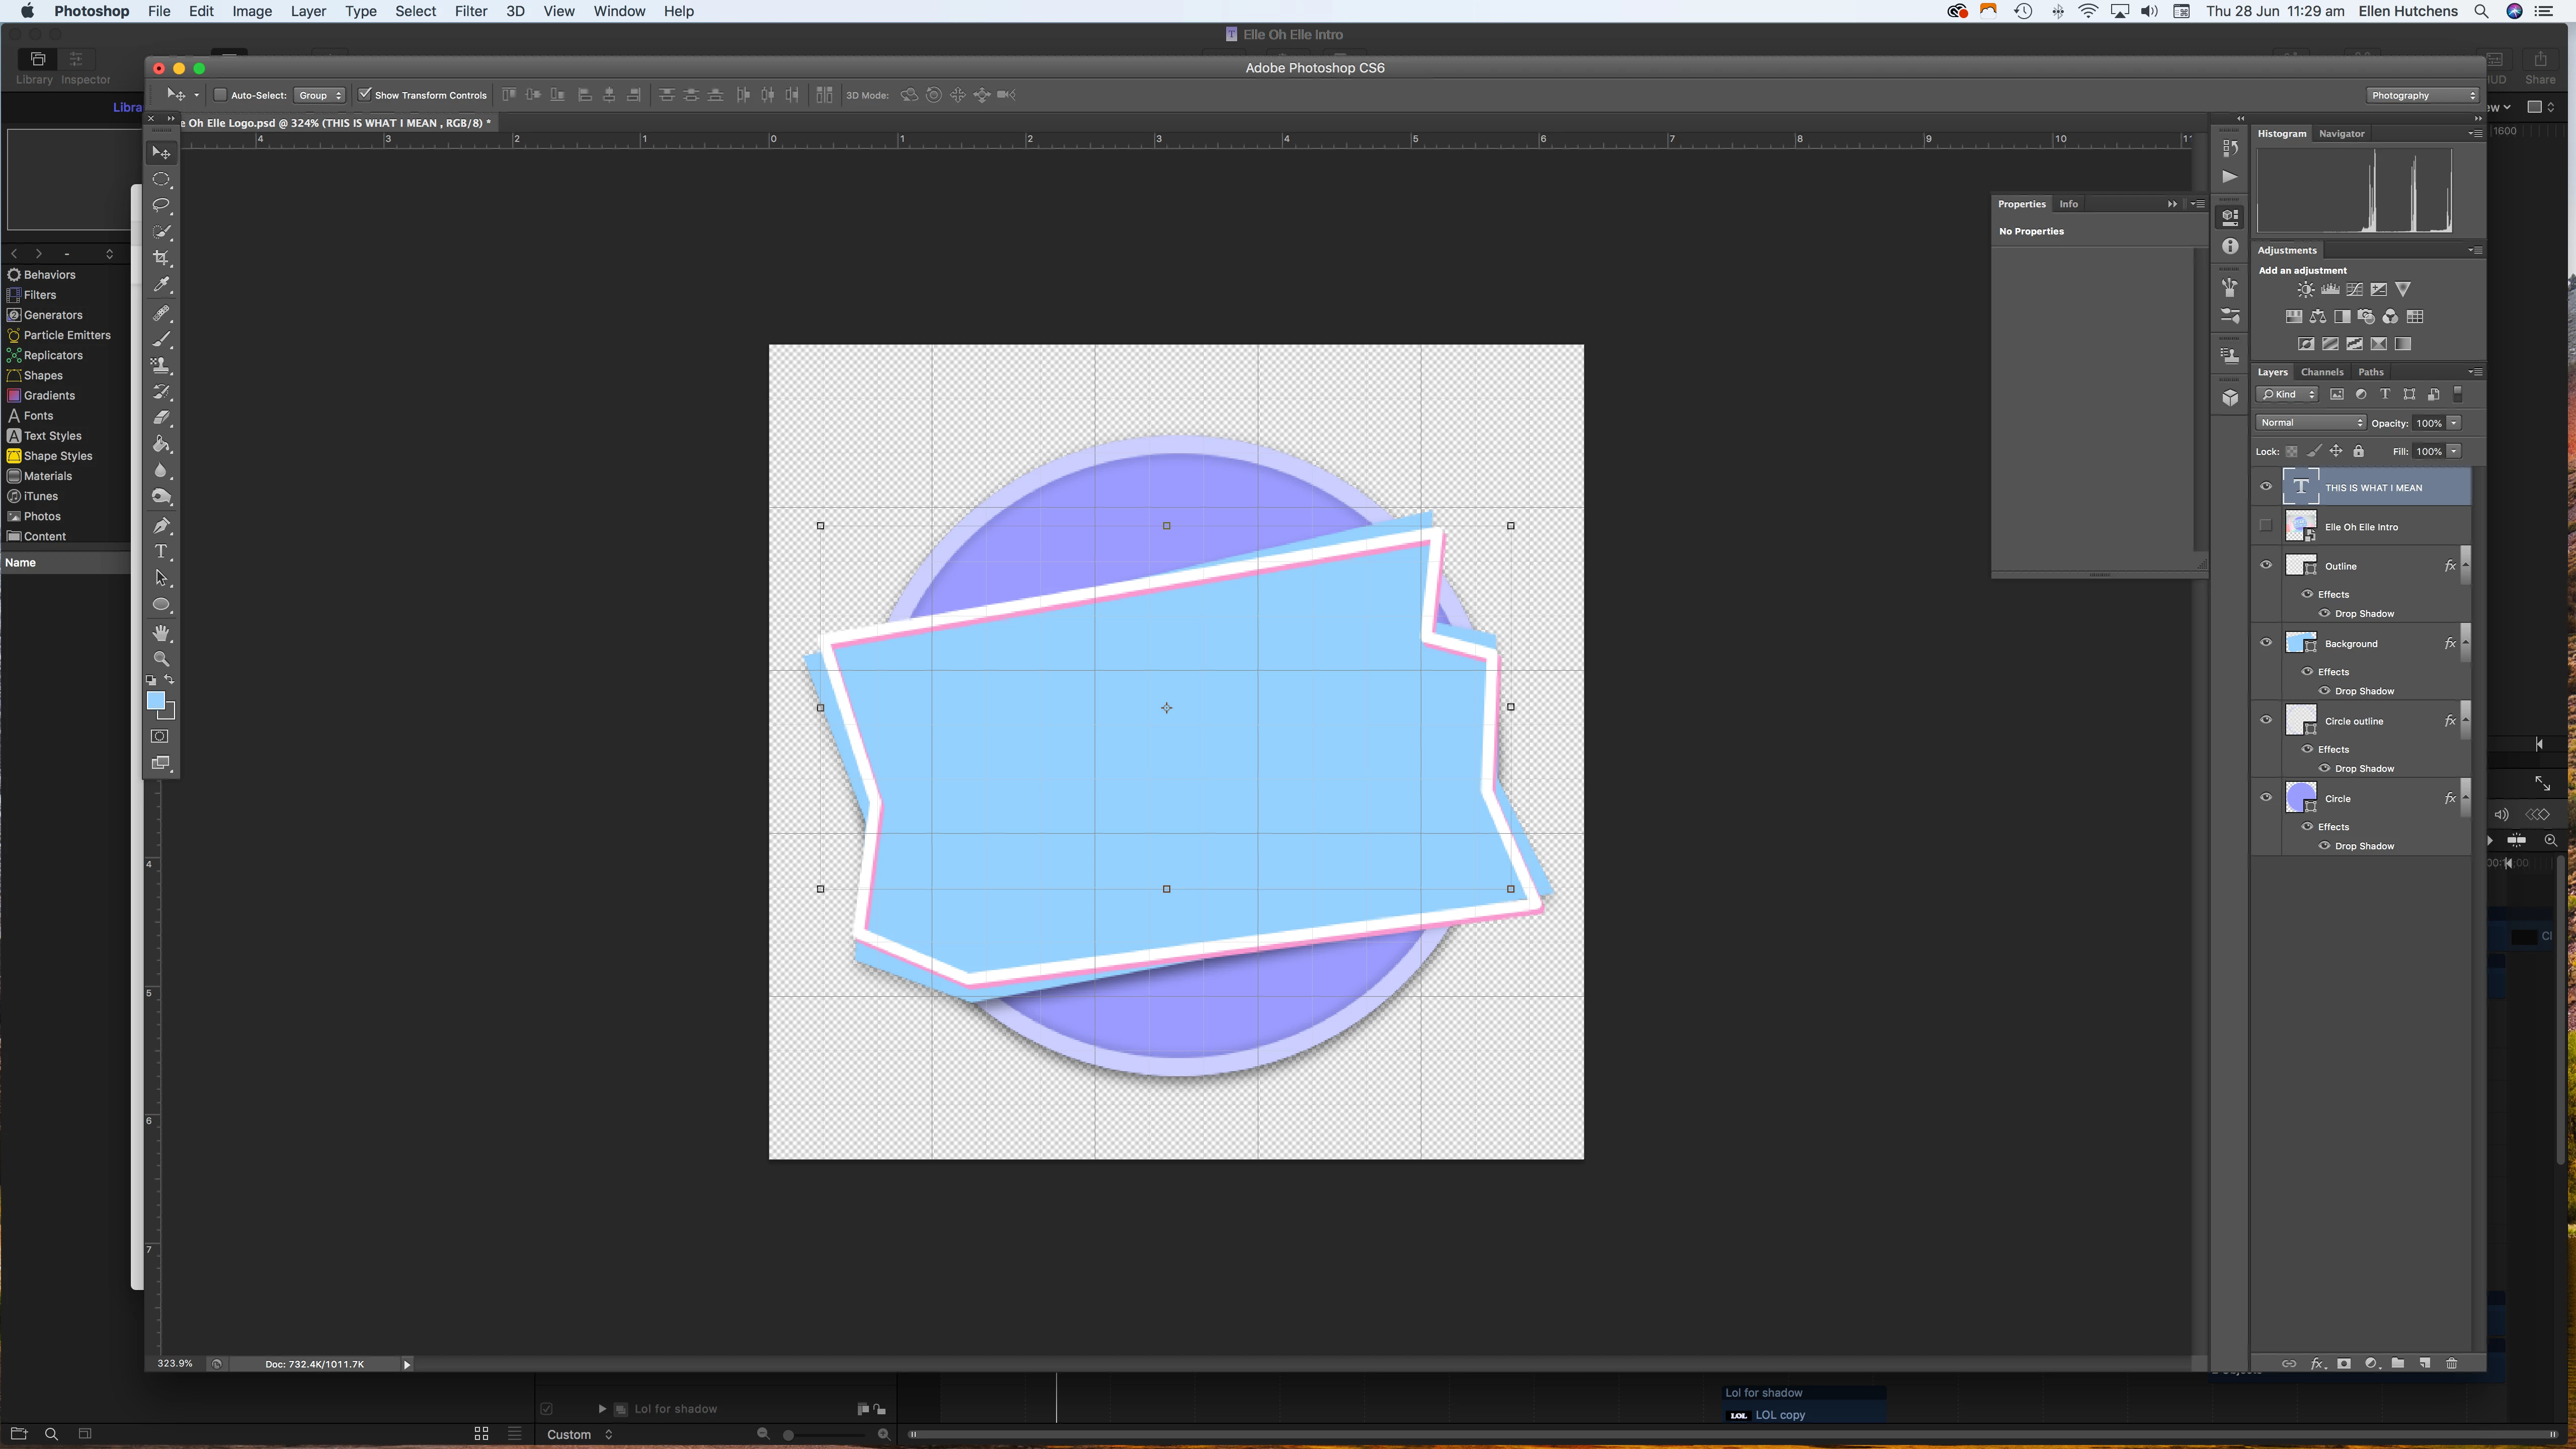Select the Background layer thumbnail
Image resolution: width=2576 pixels, height=1449 pixels.
coord(2300,643)
